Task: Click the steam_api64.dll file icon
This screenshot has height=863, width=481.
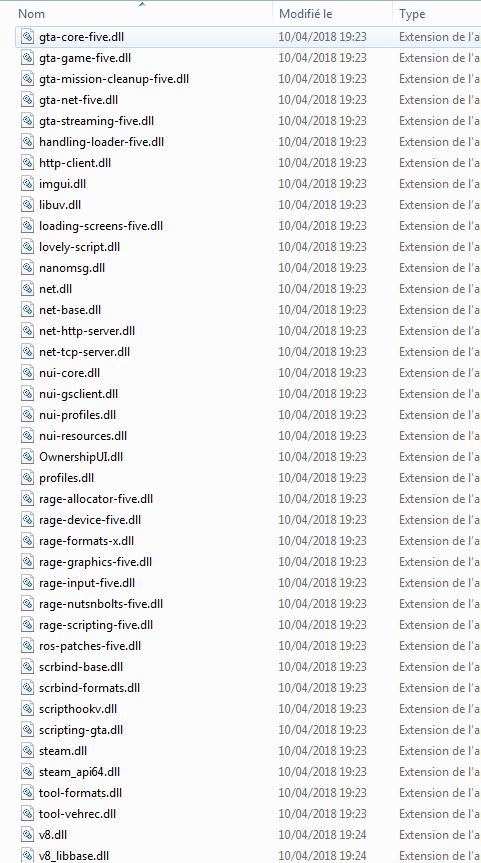Action: coord(28,772)
